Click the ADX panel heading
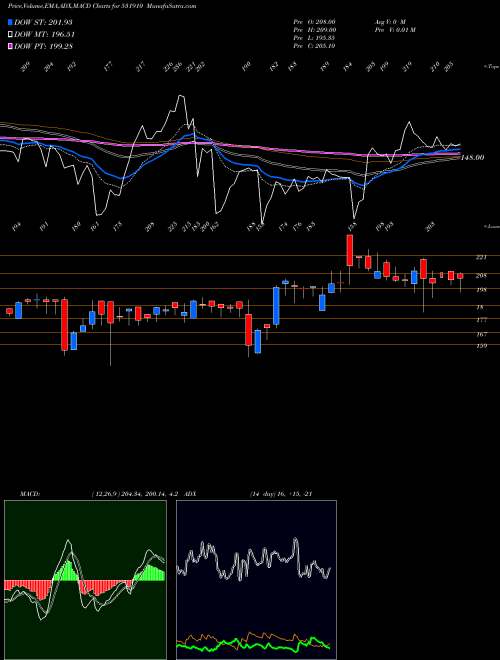This screenshot has height=660, width=500. 190,494
